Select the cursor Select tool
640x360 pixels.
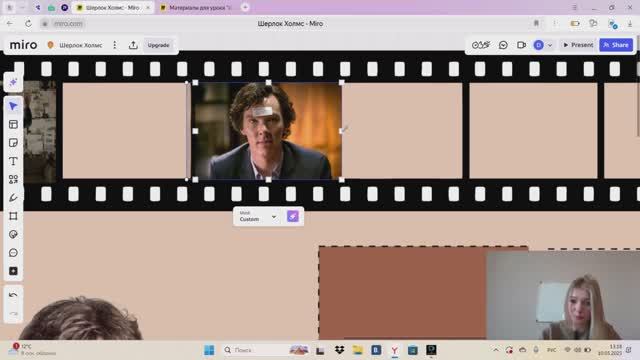[13, 106]
